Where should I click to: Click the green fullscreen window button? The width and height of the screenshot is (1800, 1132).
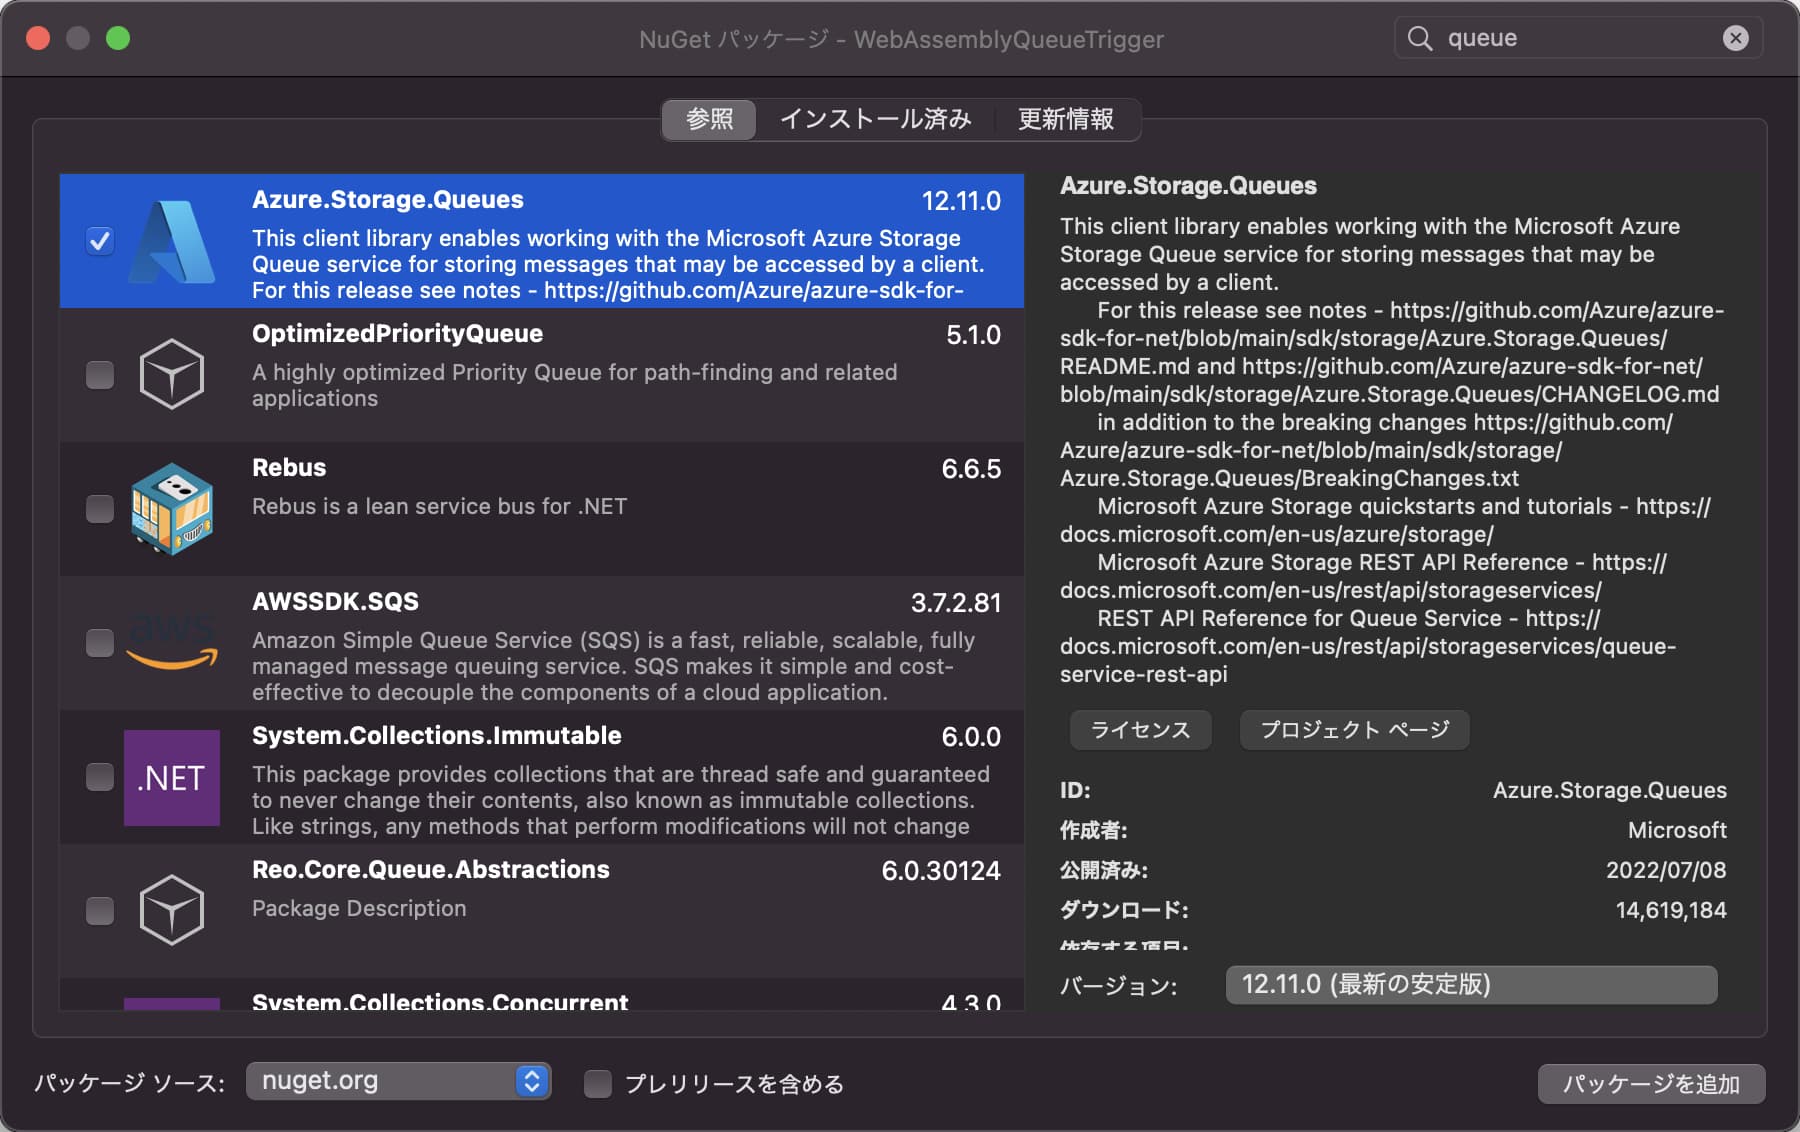click(118, 38)
